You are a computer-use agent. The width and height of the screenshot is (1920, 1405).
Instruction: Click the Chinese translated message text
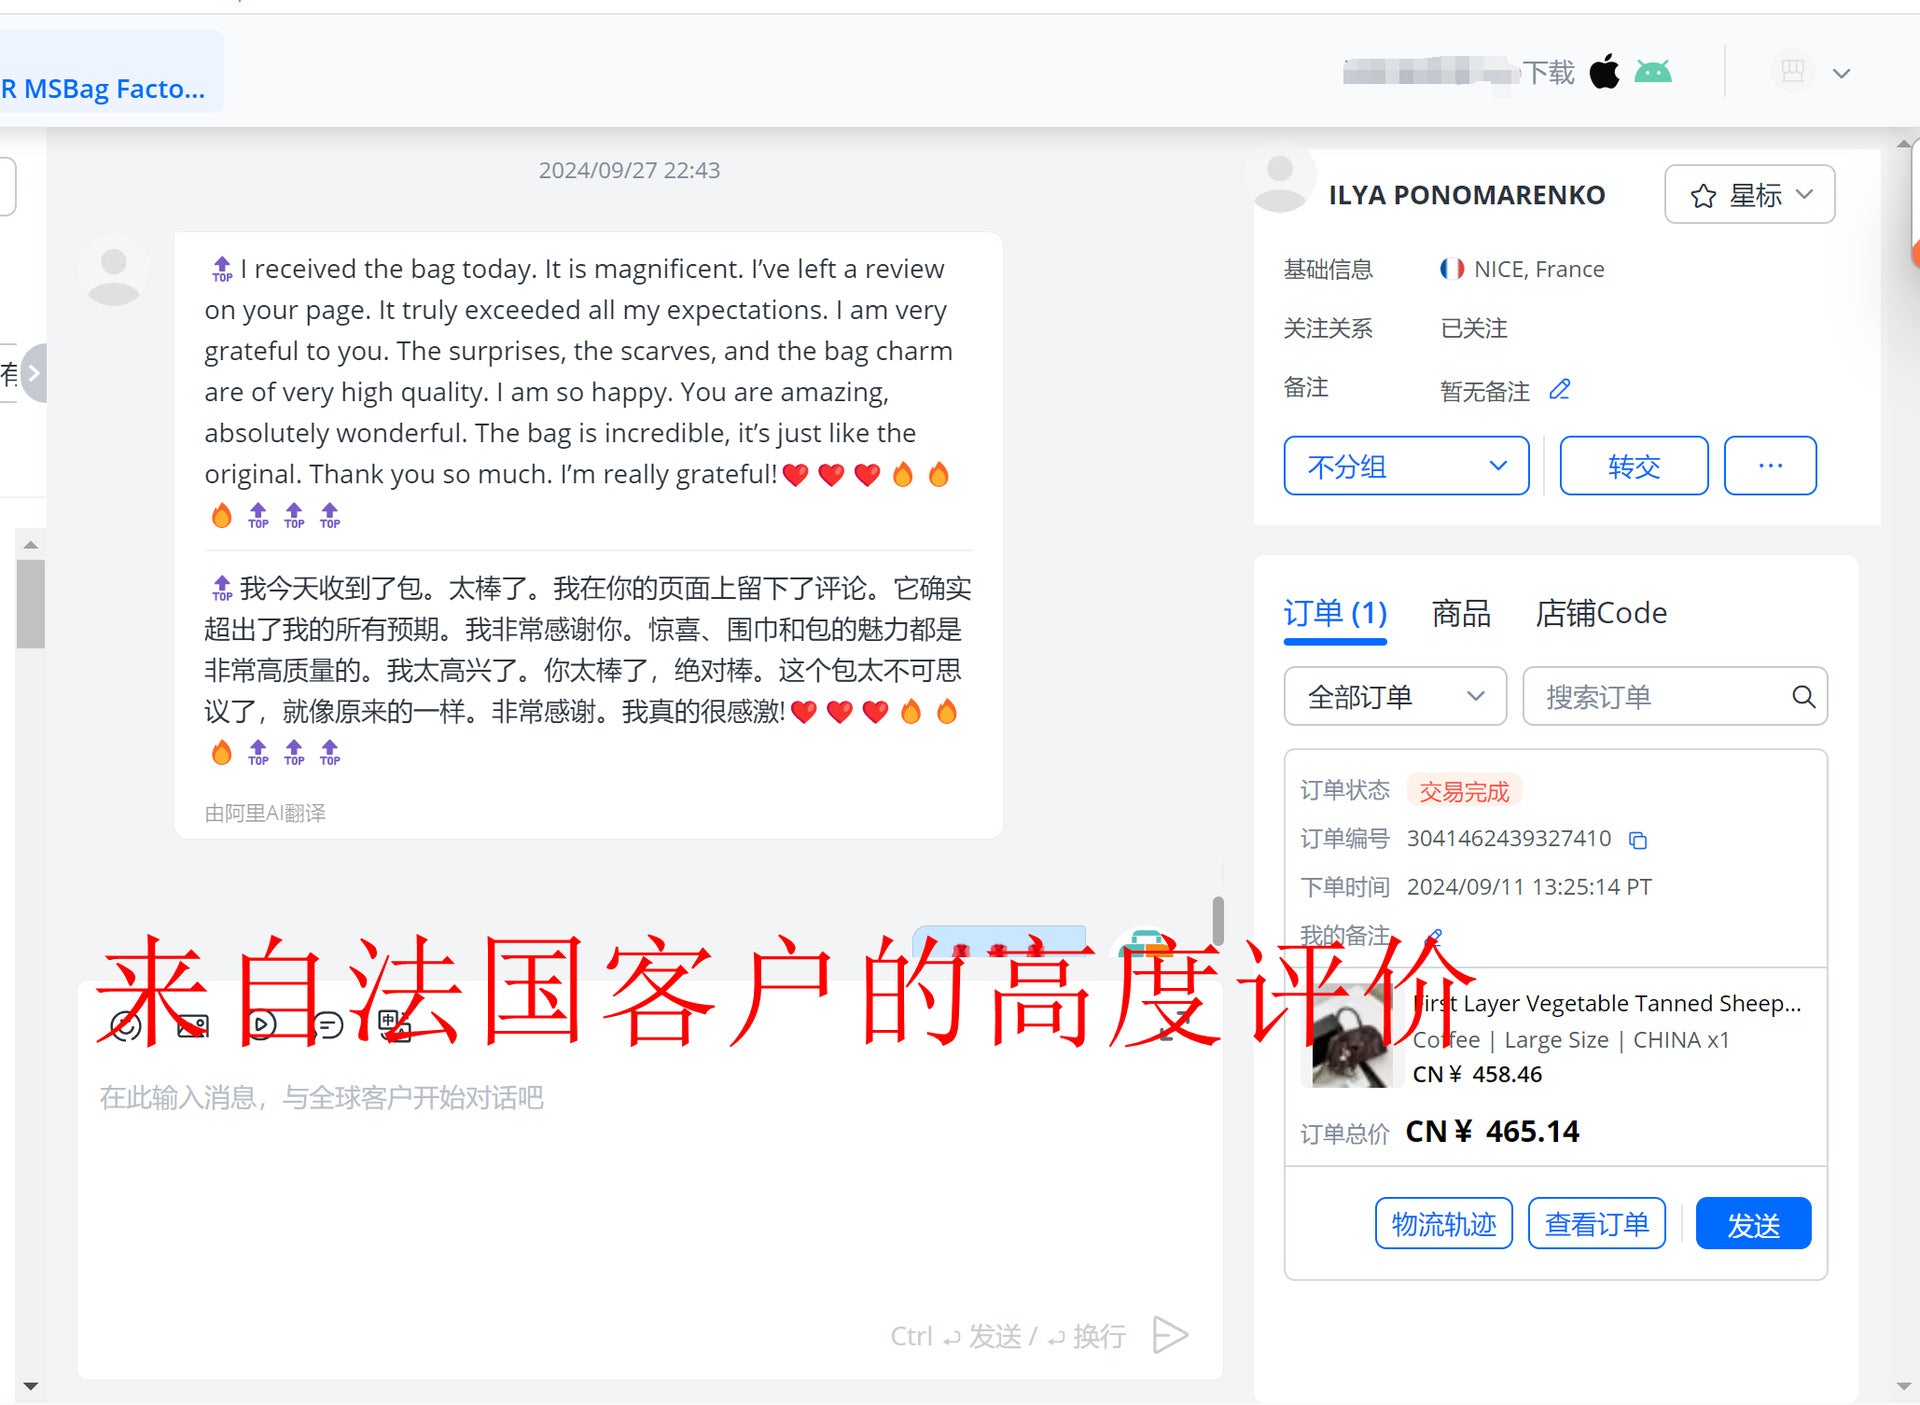pyautogui.click(x=588, y=669)
